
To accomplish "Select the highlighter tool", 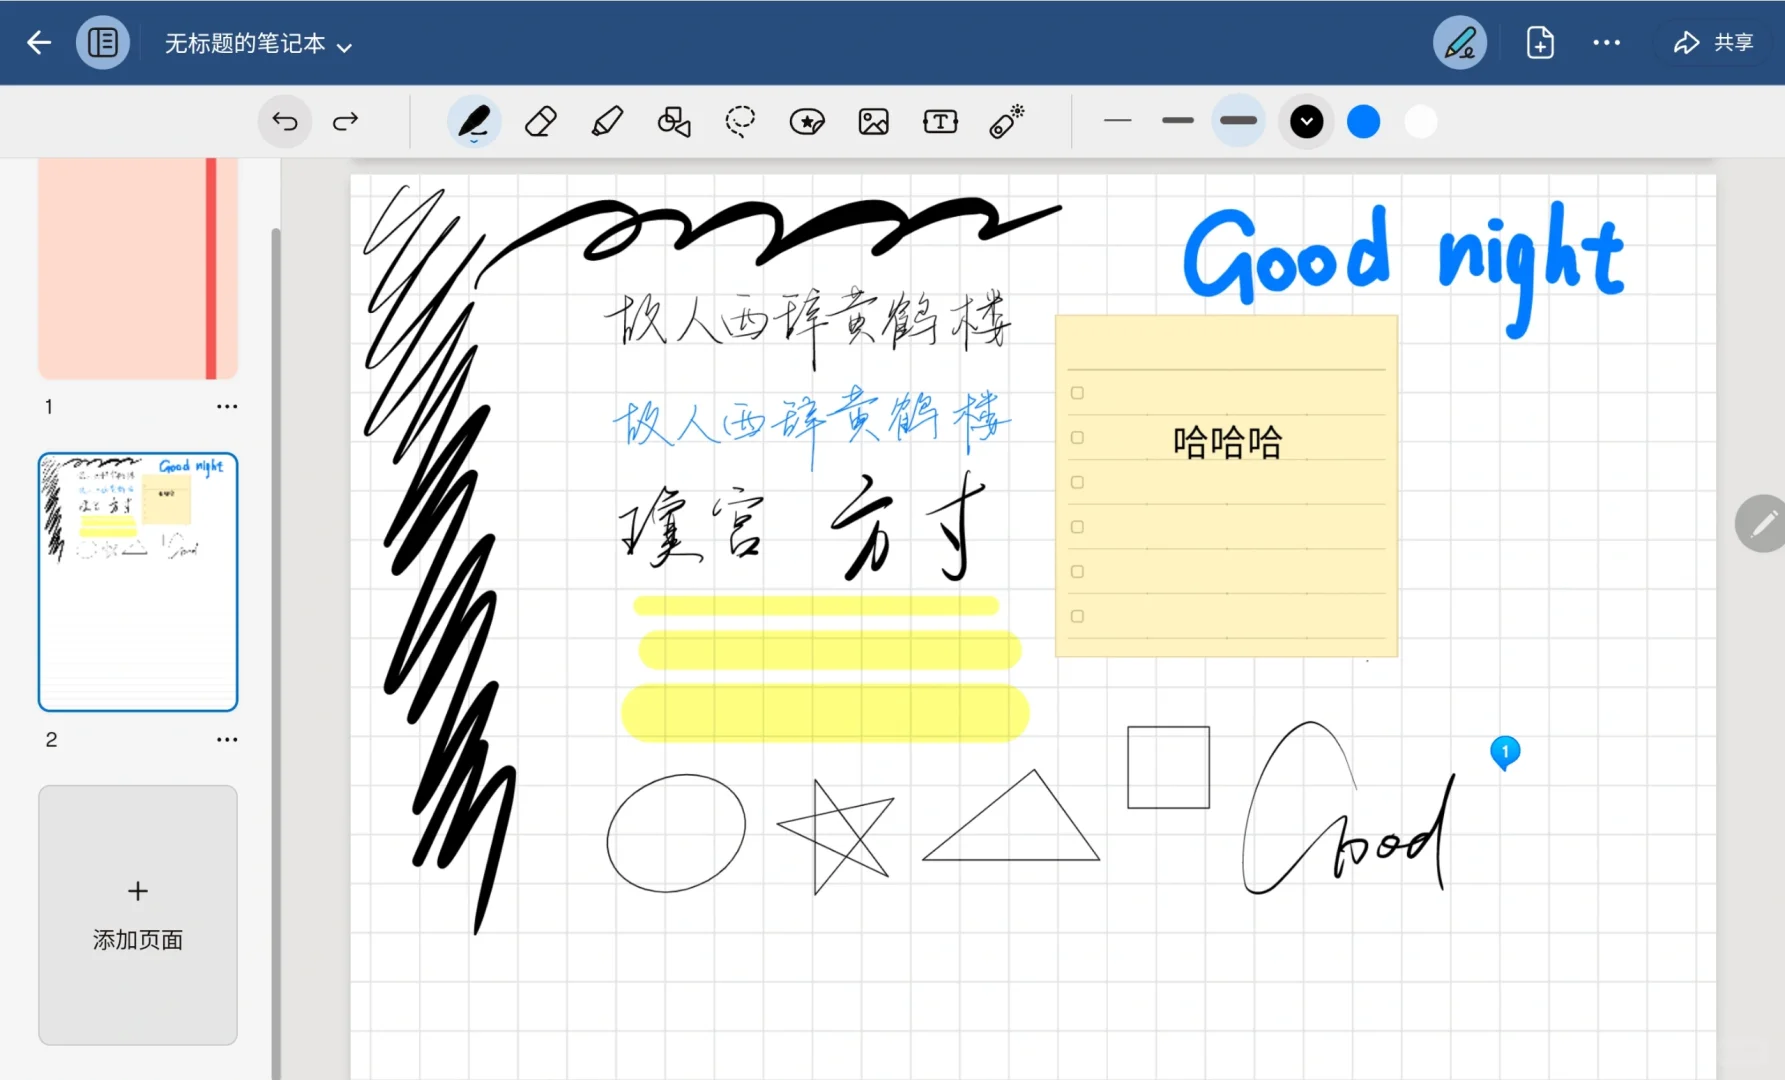I will point(607,121).
